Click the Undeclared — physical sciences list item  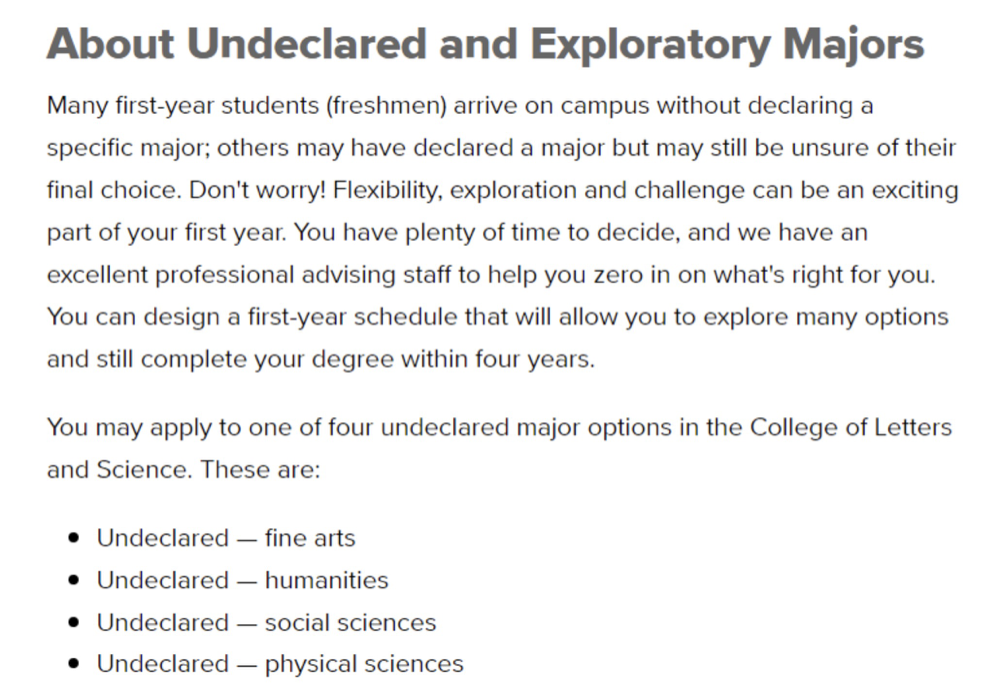[x=280, y=664]
